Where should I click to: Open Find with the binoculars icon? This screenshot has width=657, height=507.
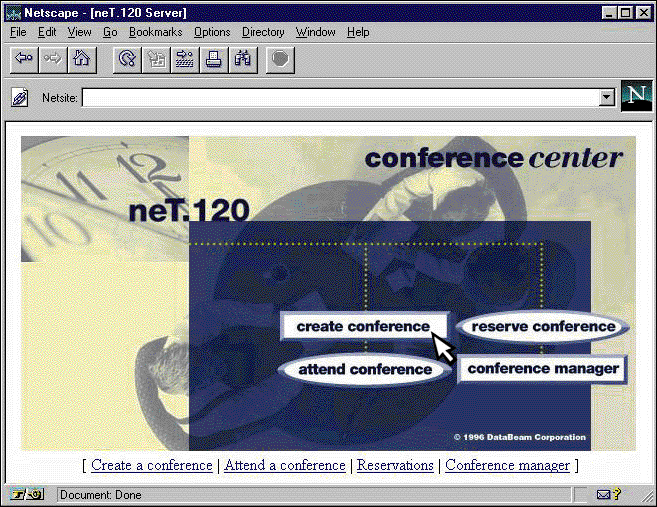243,59
